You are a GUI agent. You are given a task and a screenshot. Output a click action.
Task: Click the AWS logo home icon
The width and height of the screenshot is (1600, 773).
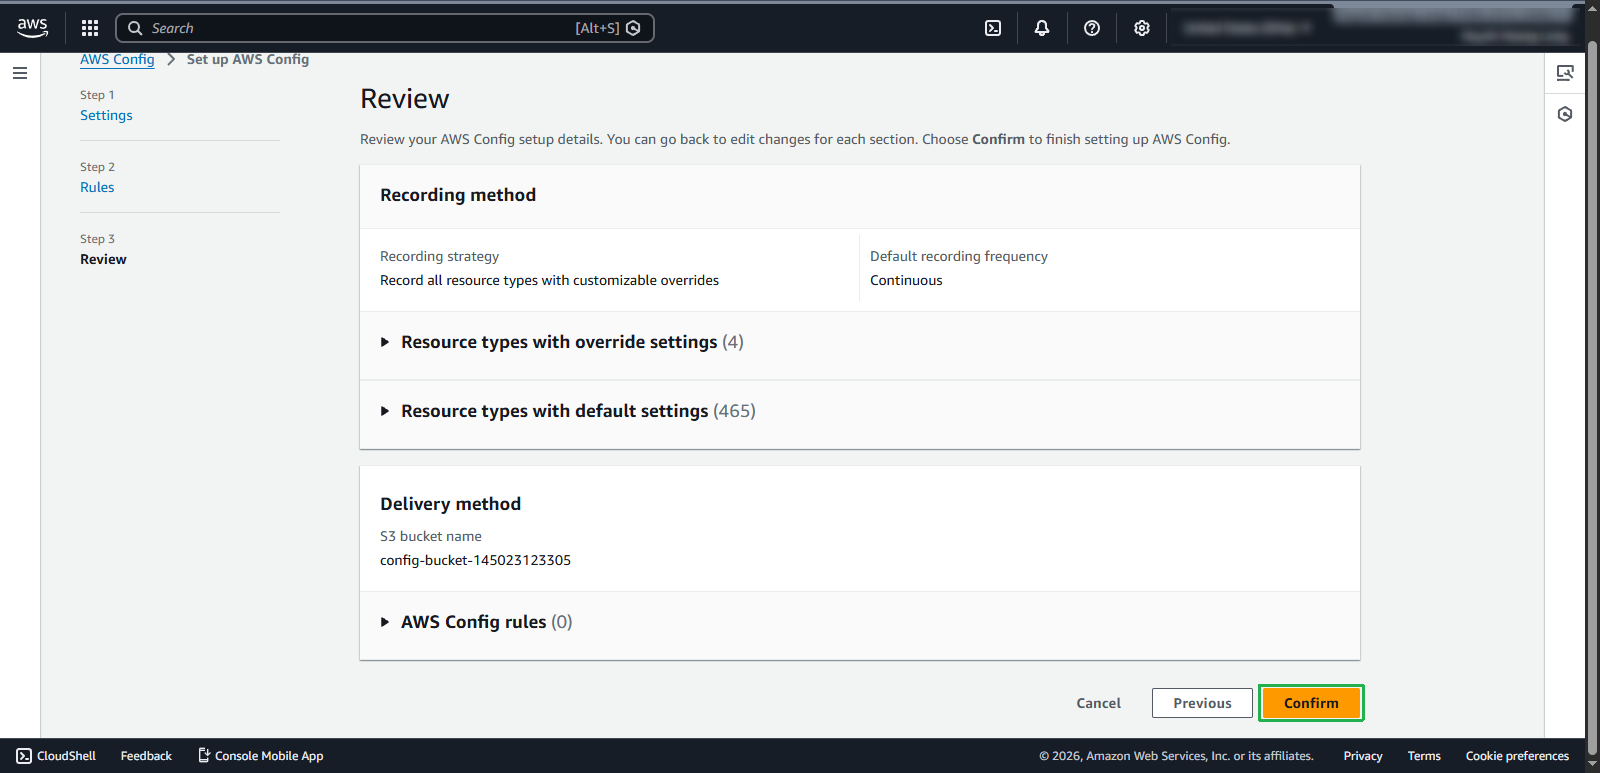(32, 28)
